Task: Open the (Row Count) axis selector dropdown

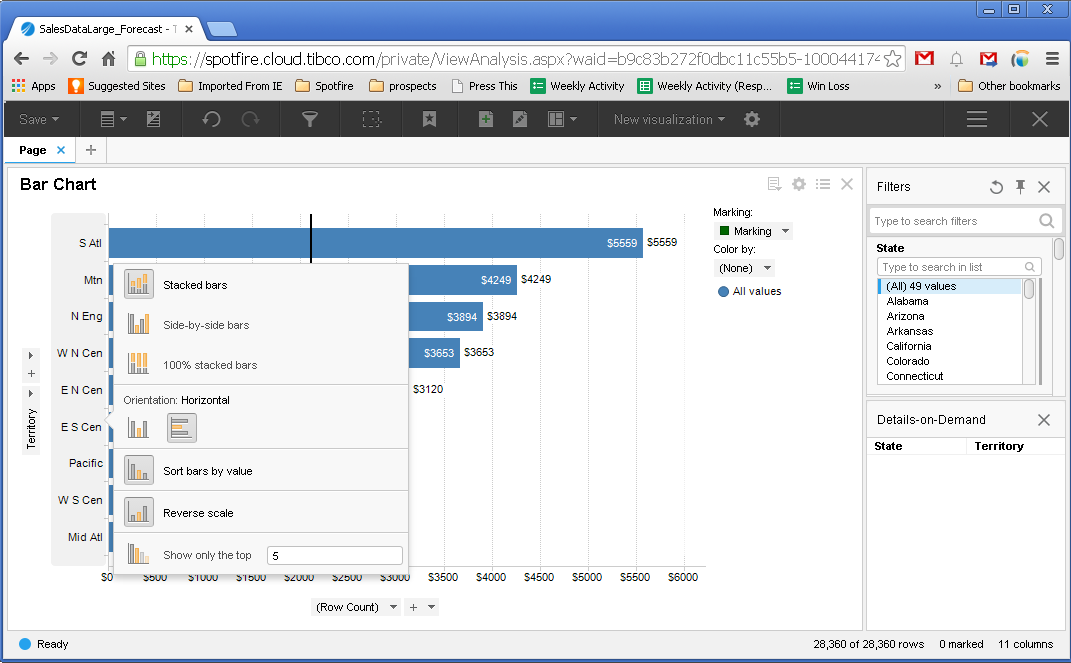Action: pos(355,606)
